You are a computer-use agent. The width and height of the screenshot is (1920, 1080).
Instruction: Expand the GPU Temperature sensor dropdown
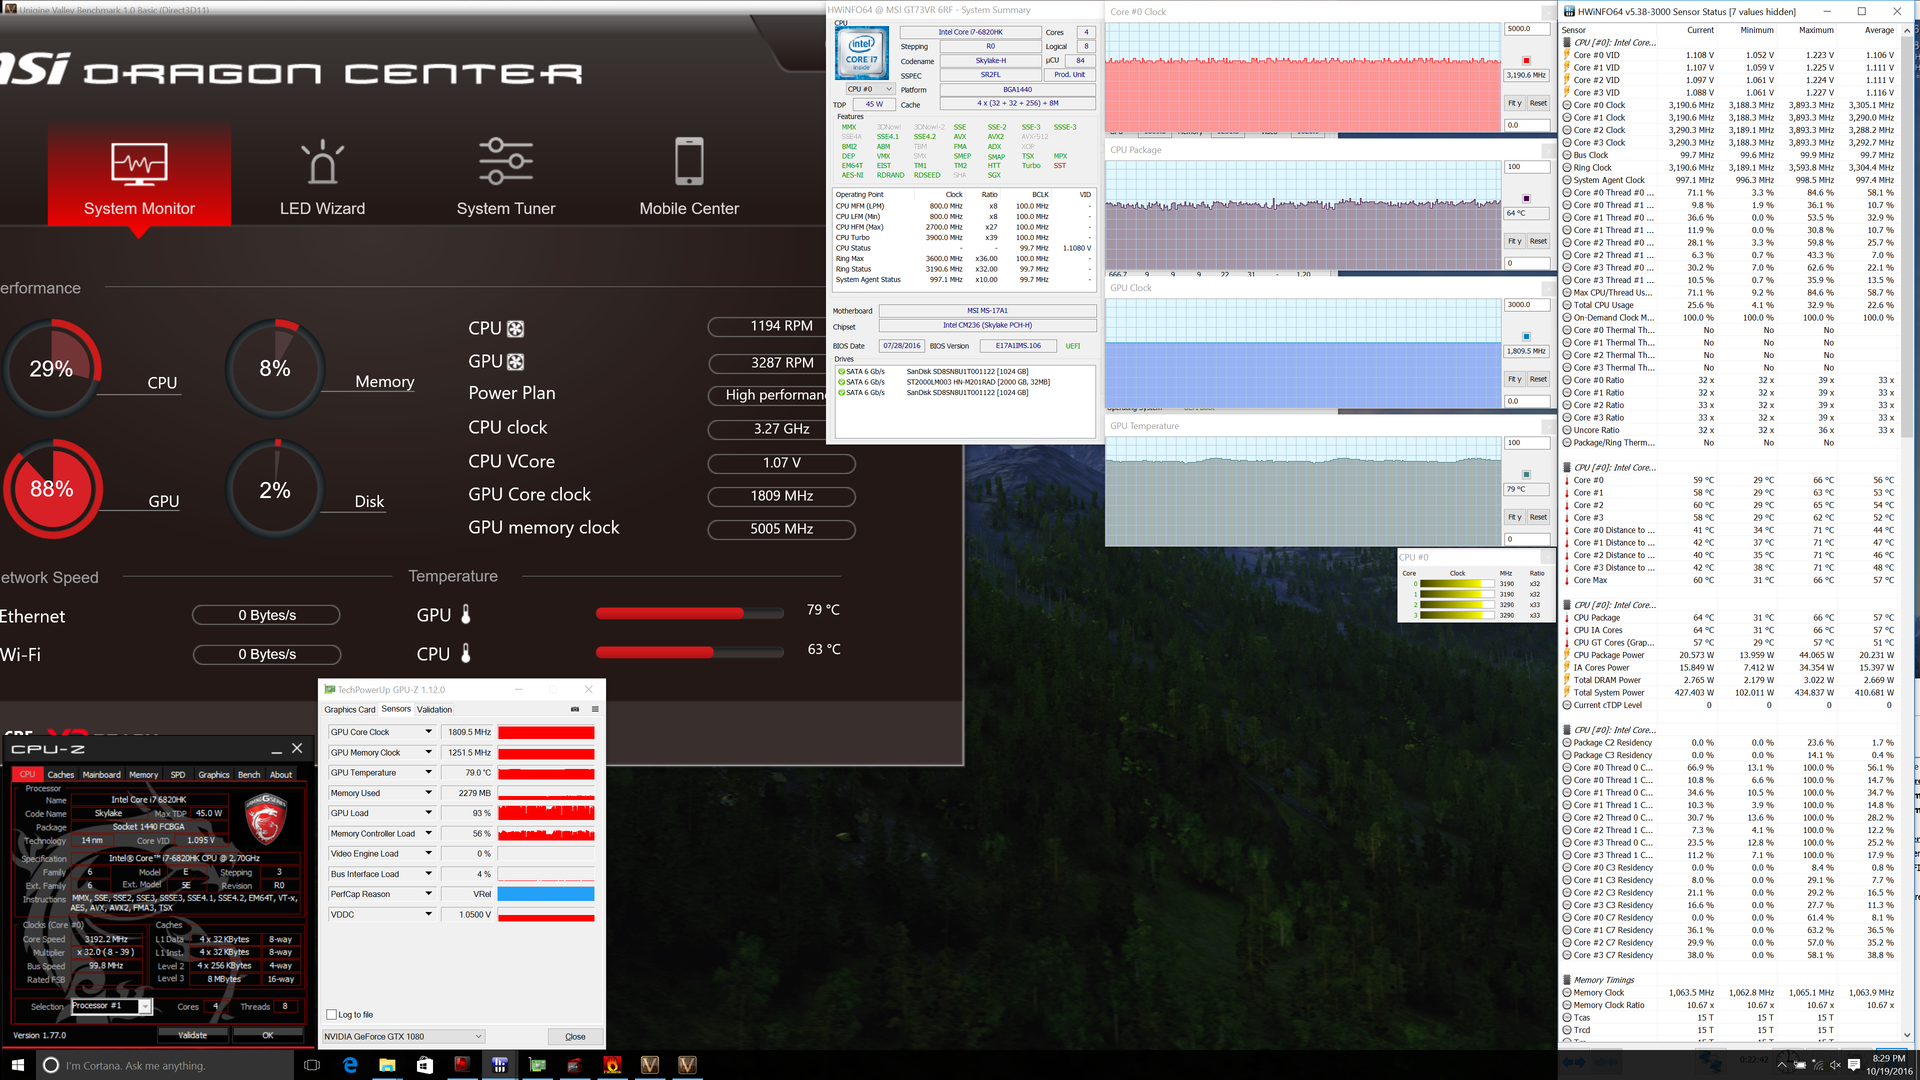coord(428,772)
